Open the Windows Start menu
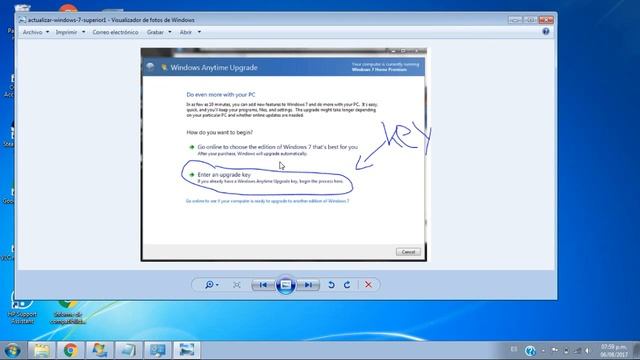 point(12,350)
